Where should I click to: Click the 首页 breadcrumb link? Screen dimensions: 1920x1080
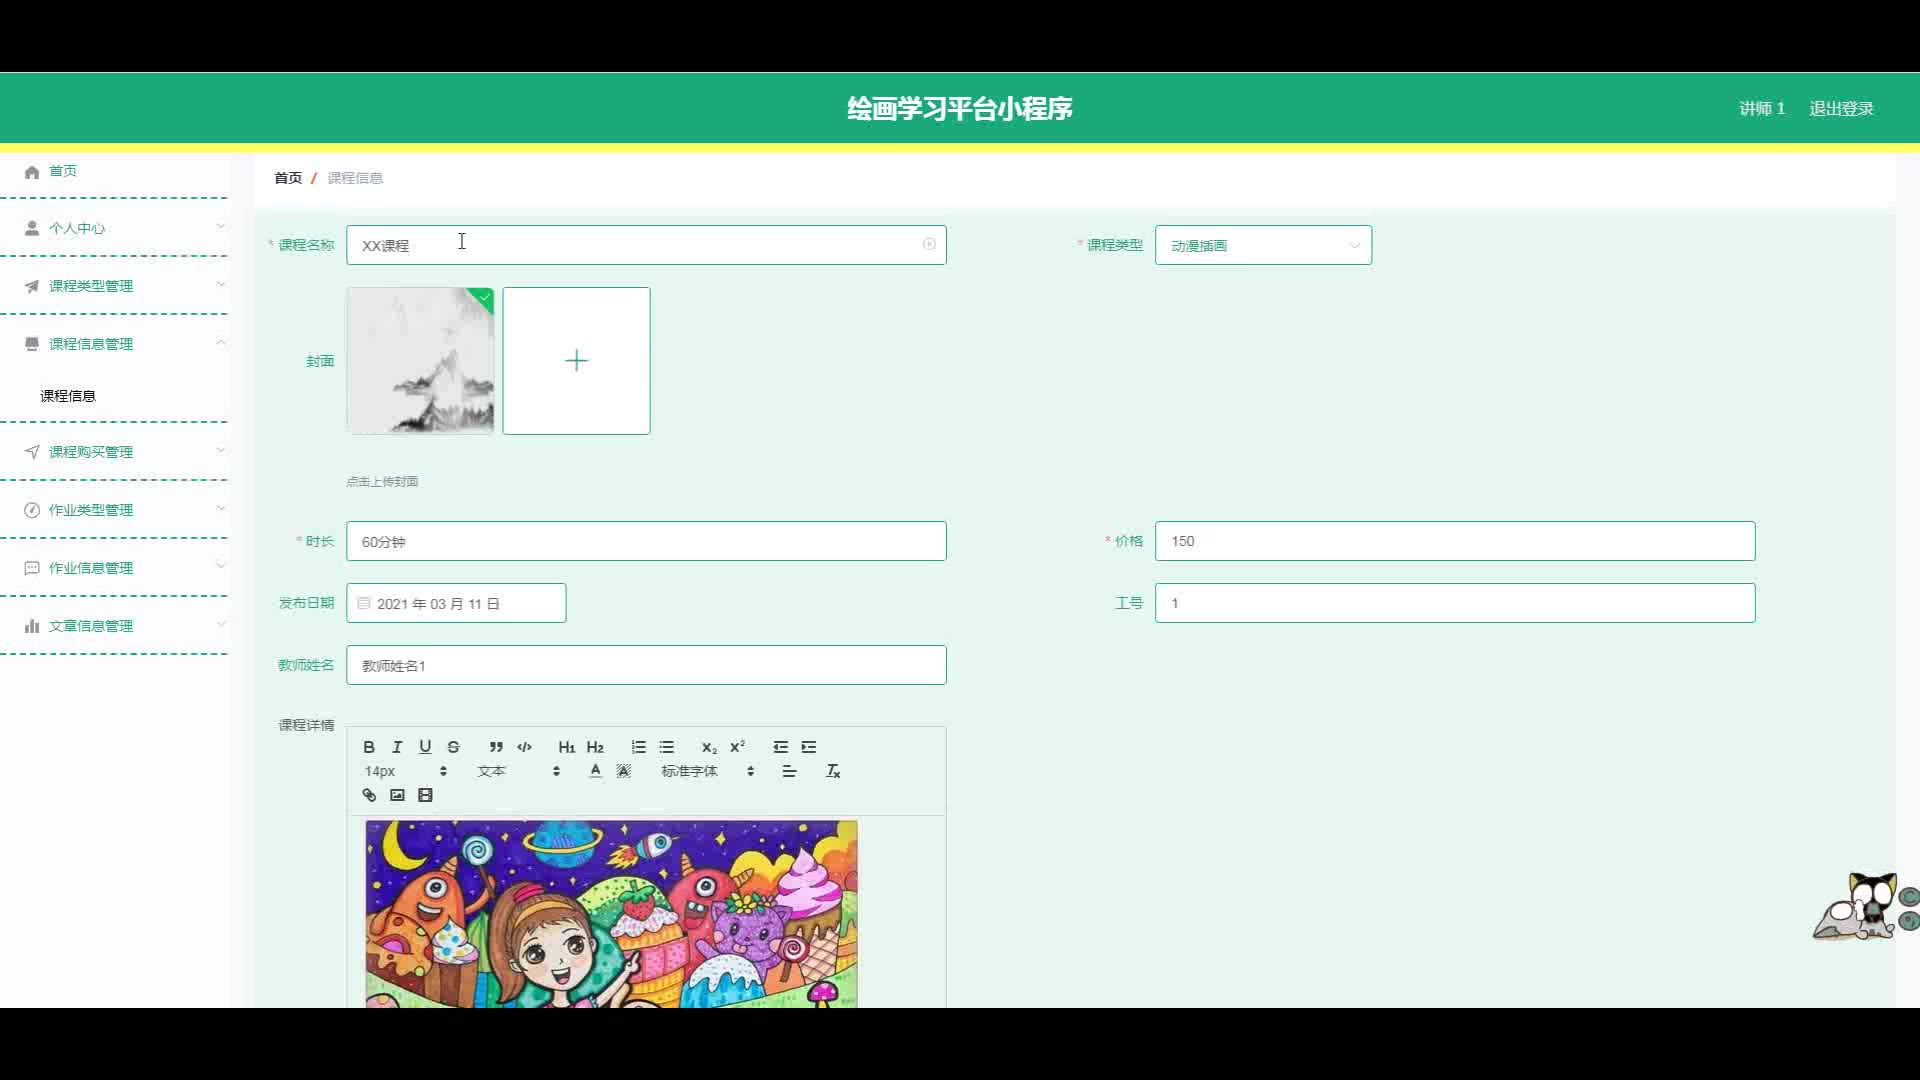(288, 178)
